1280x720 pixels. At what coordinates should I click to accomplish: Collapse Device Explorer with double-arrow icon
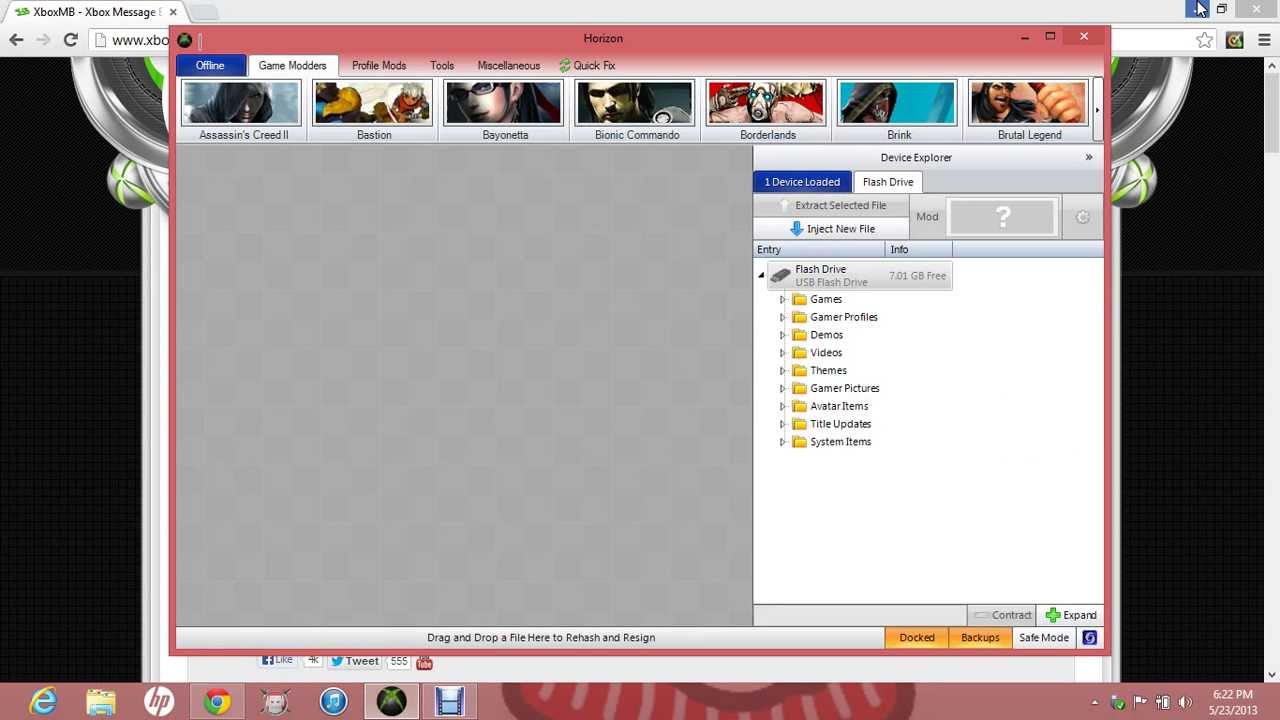(1089, 157)
